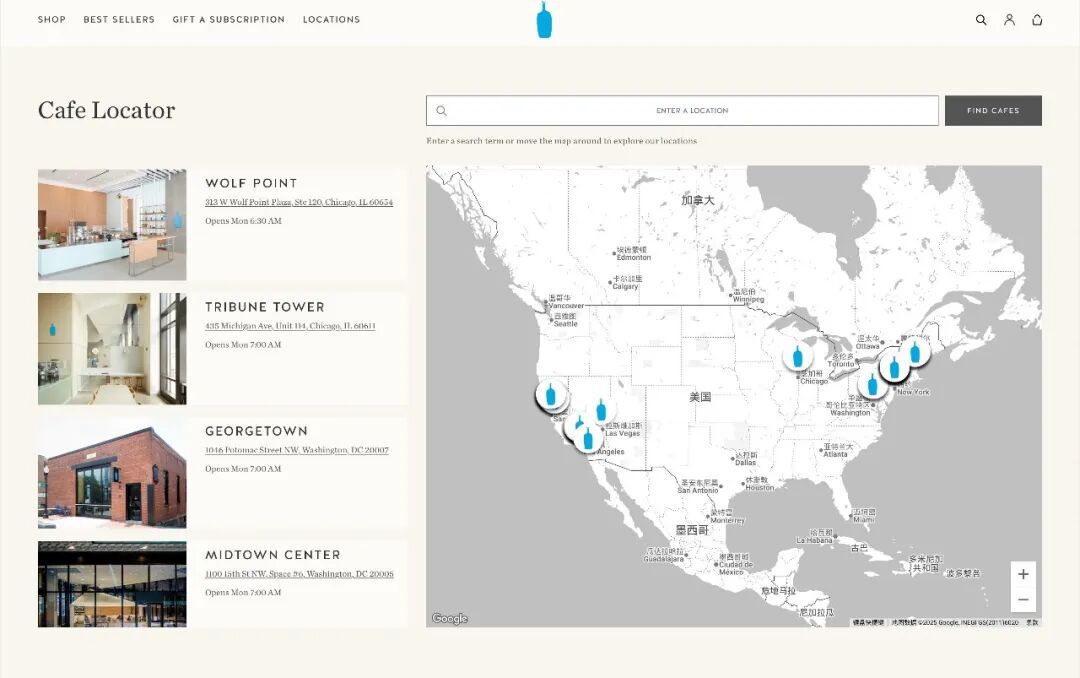Focus the Enter a Location search field

691,111
